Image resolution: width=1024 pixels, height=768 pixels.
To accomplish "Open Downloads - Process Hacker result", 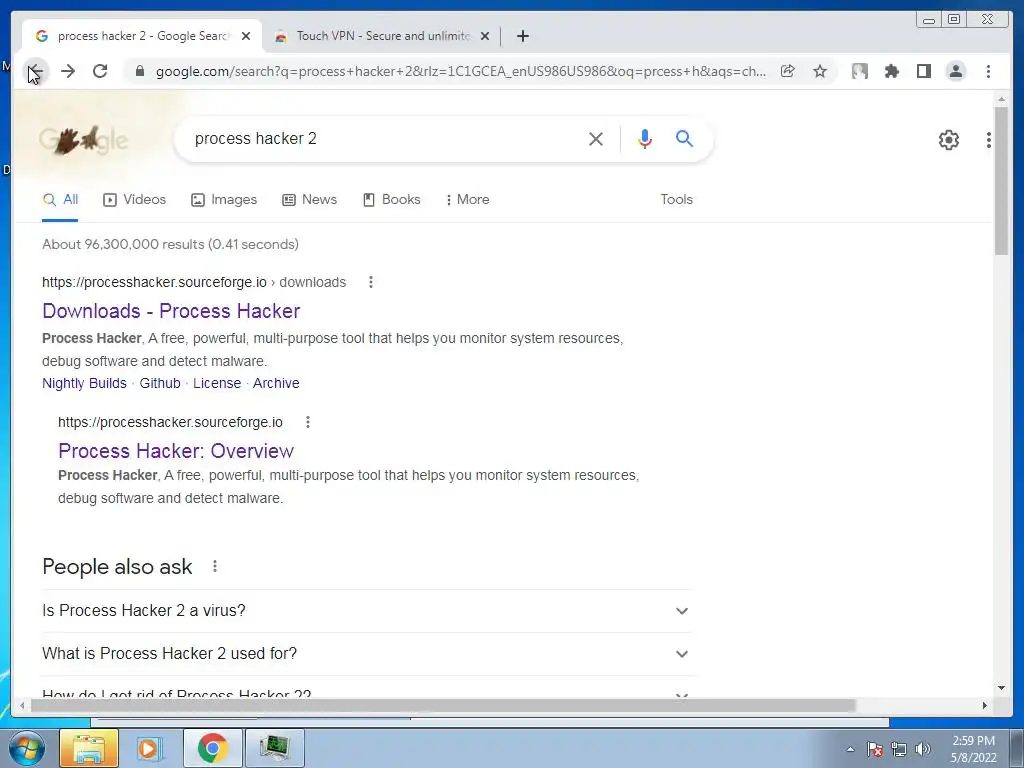I will [x=171, y=311].
